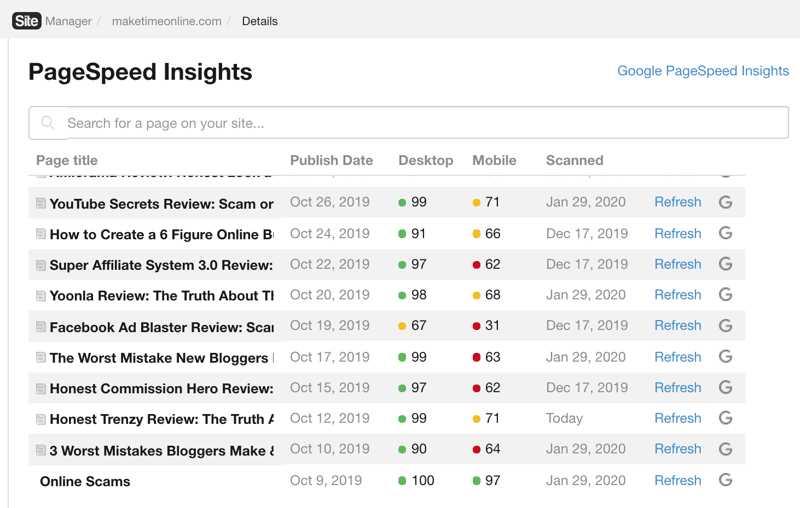Click page icon beside Facebook Ad Blaster Review
This screenshot has width=800, height=508.
[41, 326]
